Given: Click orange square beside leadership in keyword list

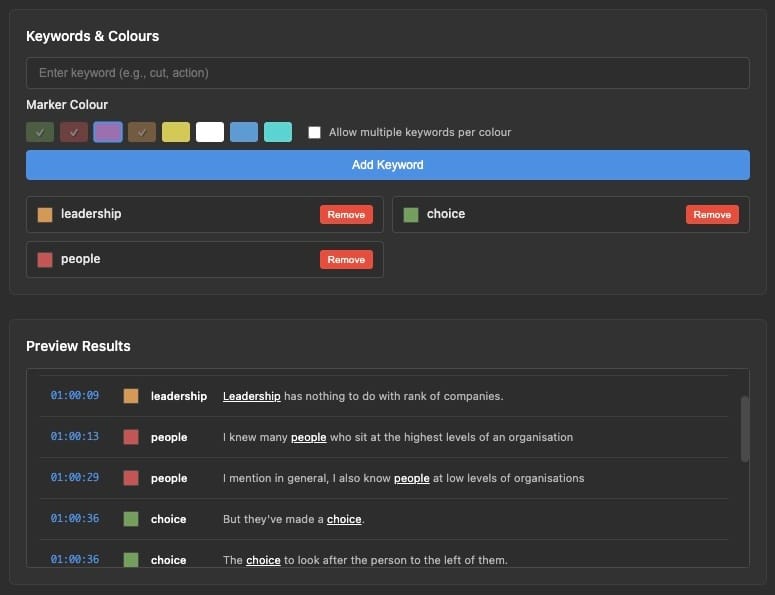Looking at the screenshot, I should click(44, 214).
